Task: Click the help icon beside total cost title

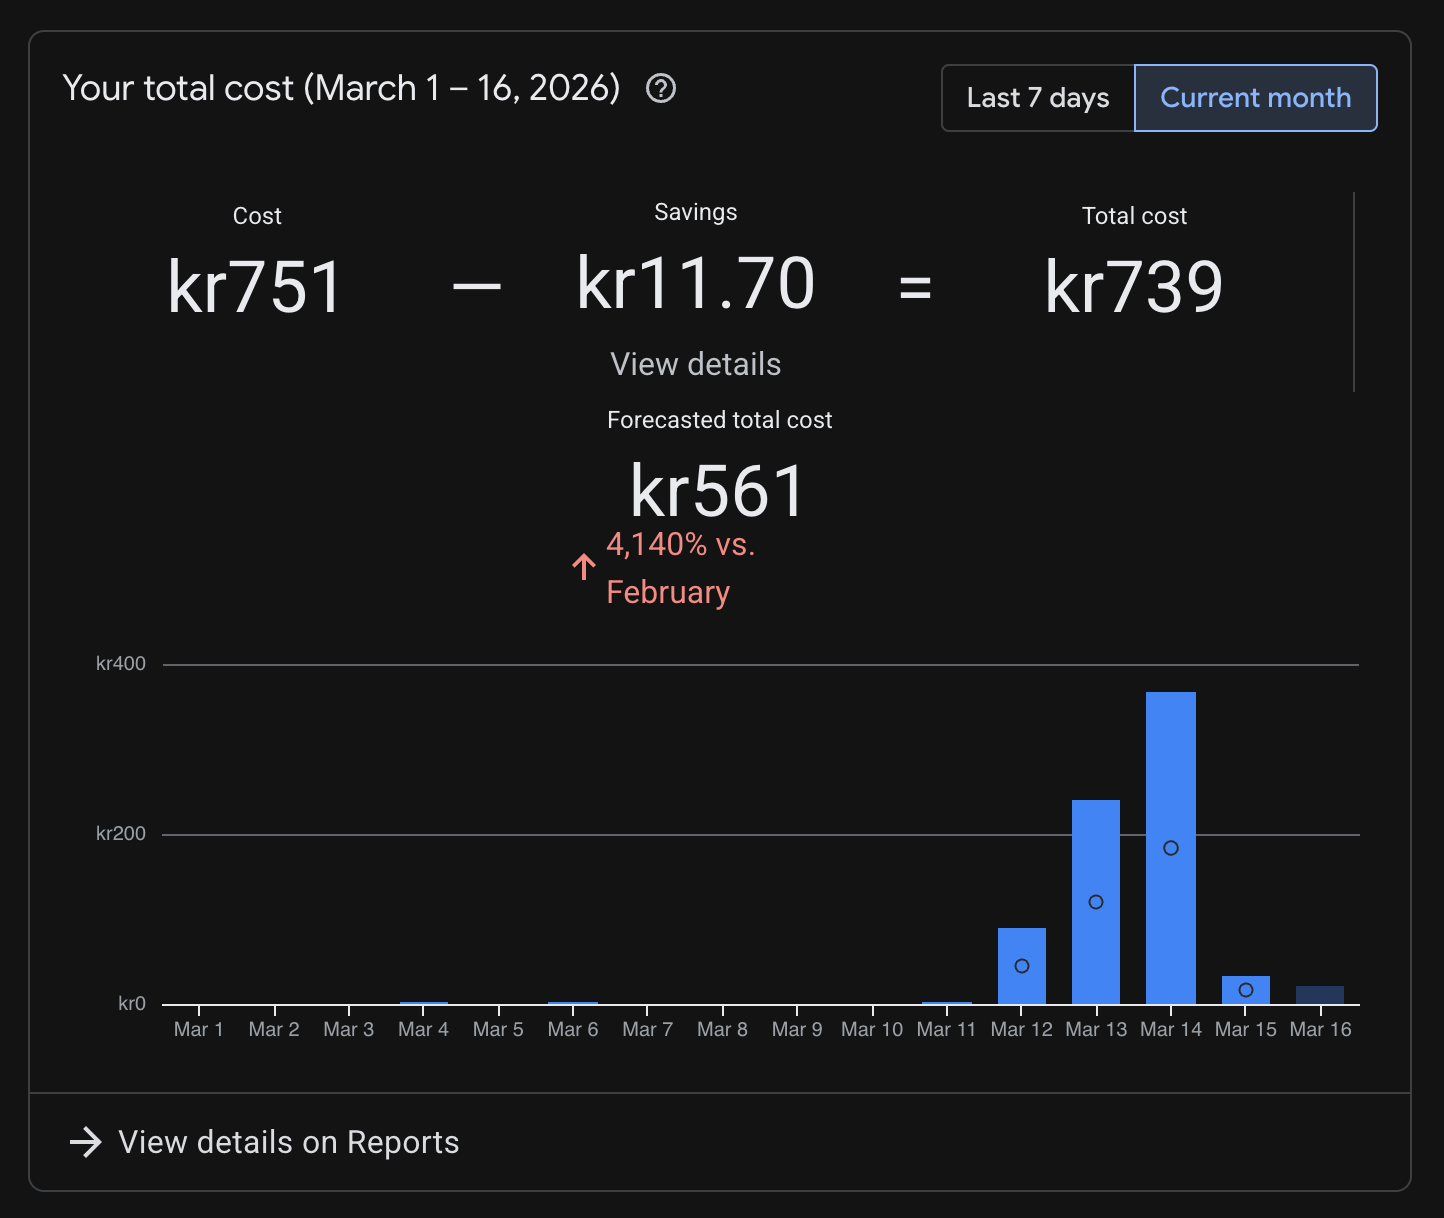Action: tap(661, 89)
